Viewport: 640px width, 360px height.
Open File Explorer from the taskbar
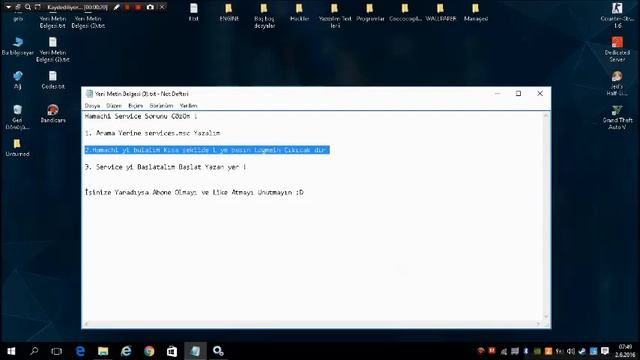pos(103,351)
